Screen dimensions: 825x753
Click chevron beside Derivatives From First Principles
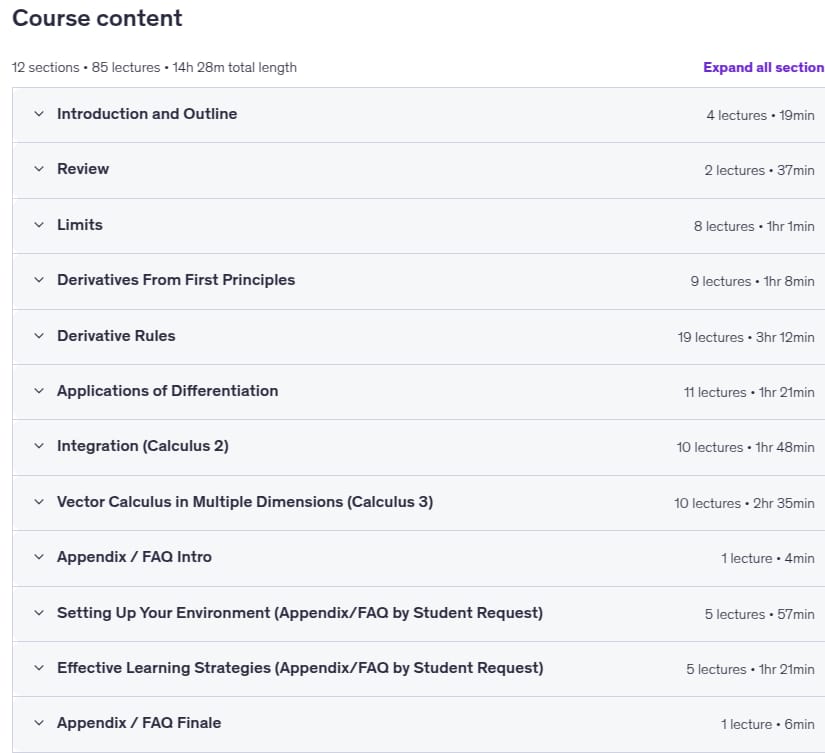click(39, 280)
